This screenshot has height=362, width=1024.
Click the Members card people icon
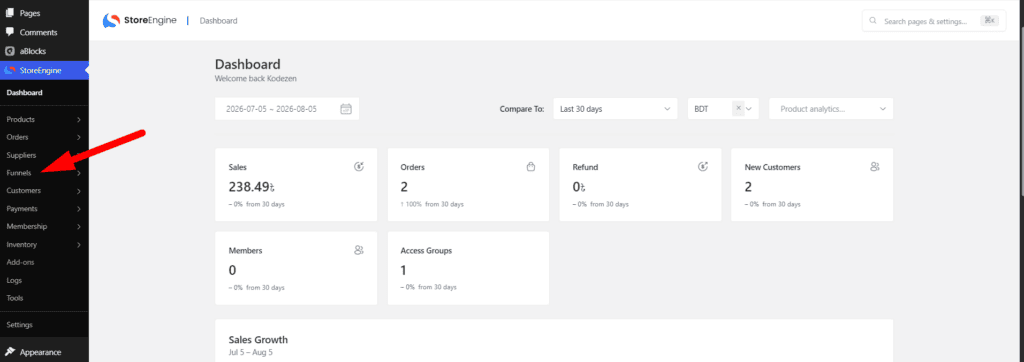(359, 250)
